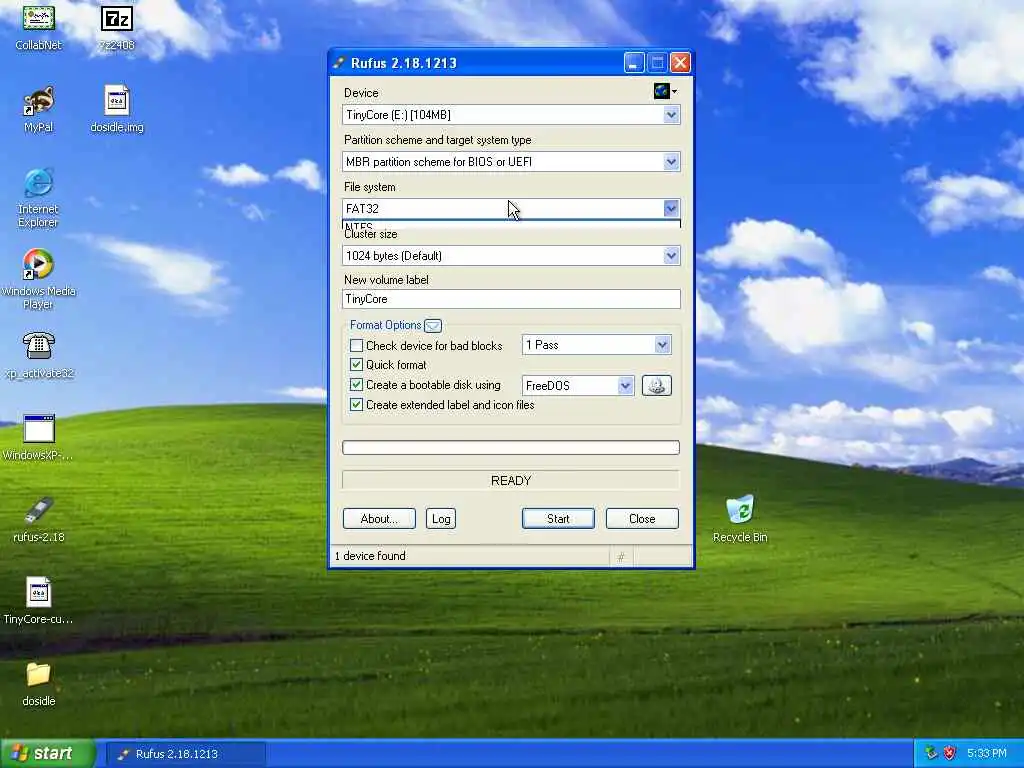This screenshot has width=1024, height=768.
Task: Open the File system FAT32 dropdown
Action: point(511,208)
